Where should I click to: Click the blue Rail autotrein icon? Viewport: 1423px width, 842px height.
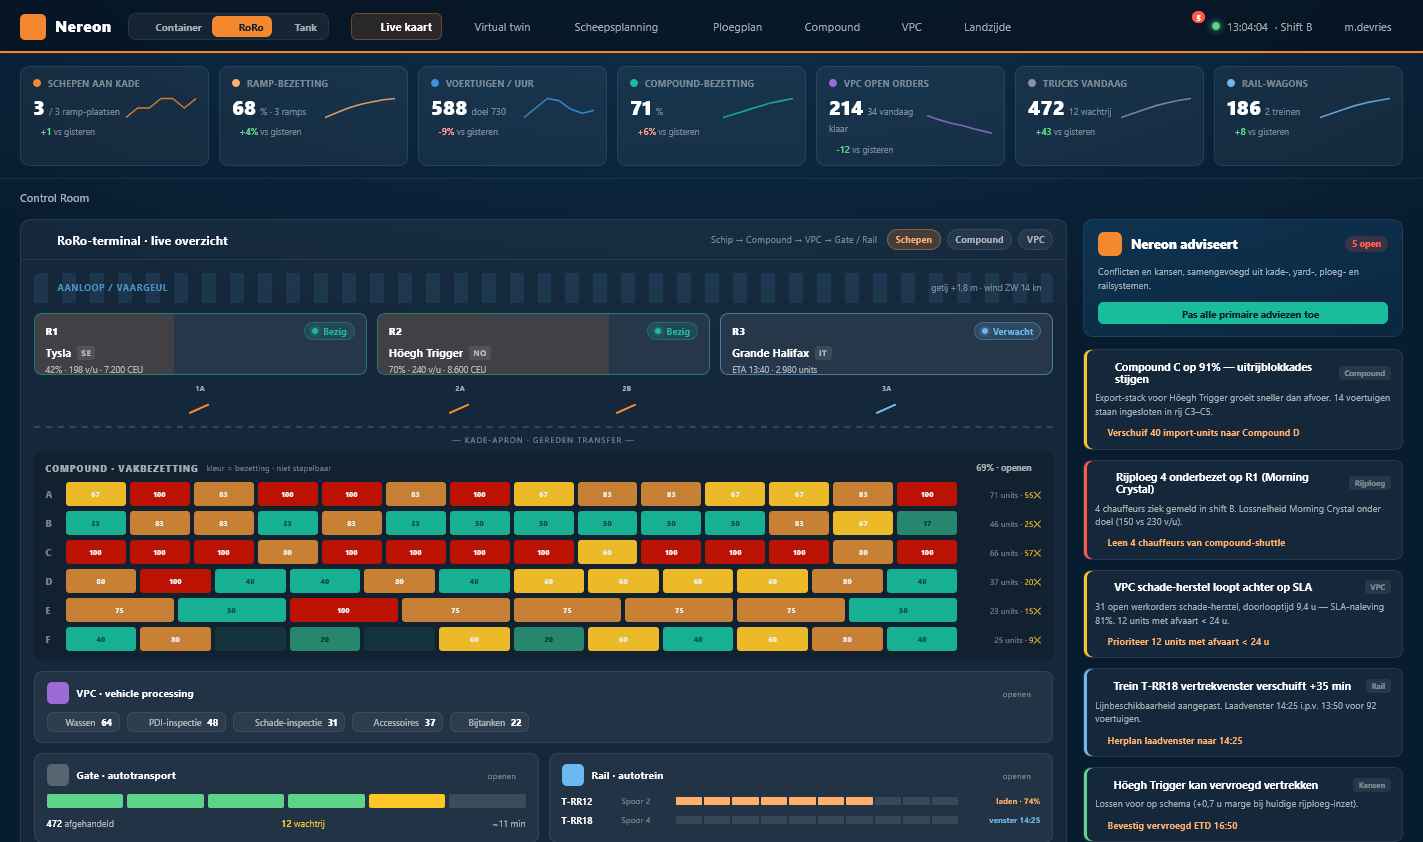pos(573,775)
